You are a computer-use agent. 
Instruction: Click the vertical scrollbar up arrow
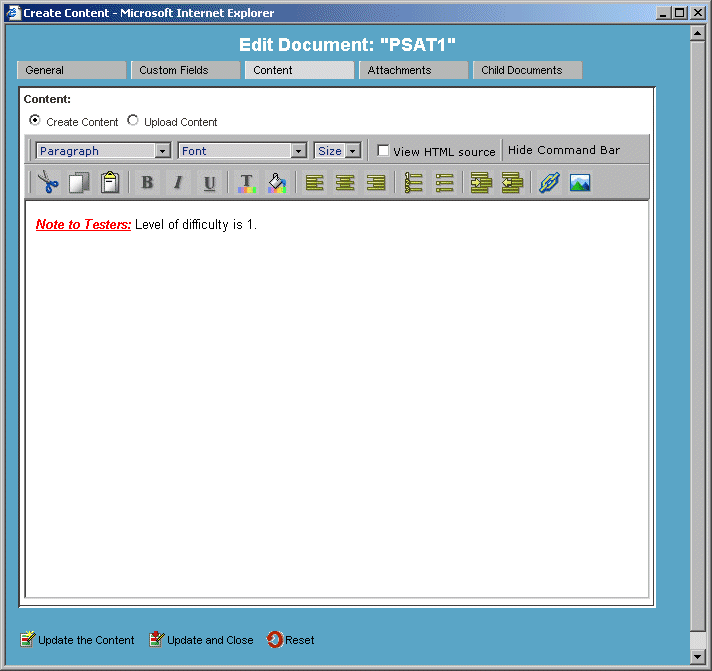point(697,33)
